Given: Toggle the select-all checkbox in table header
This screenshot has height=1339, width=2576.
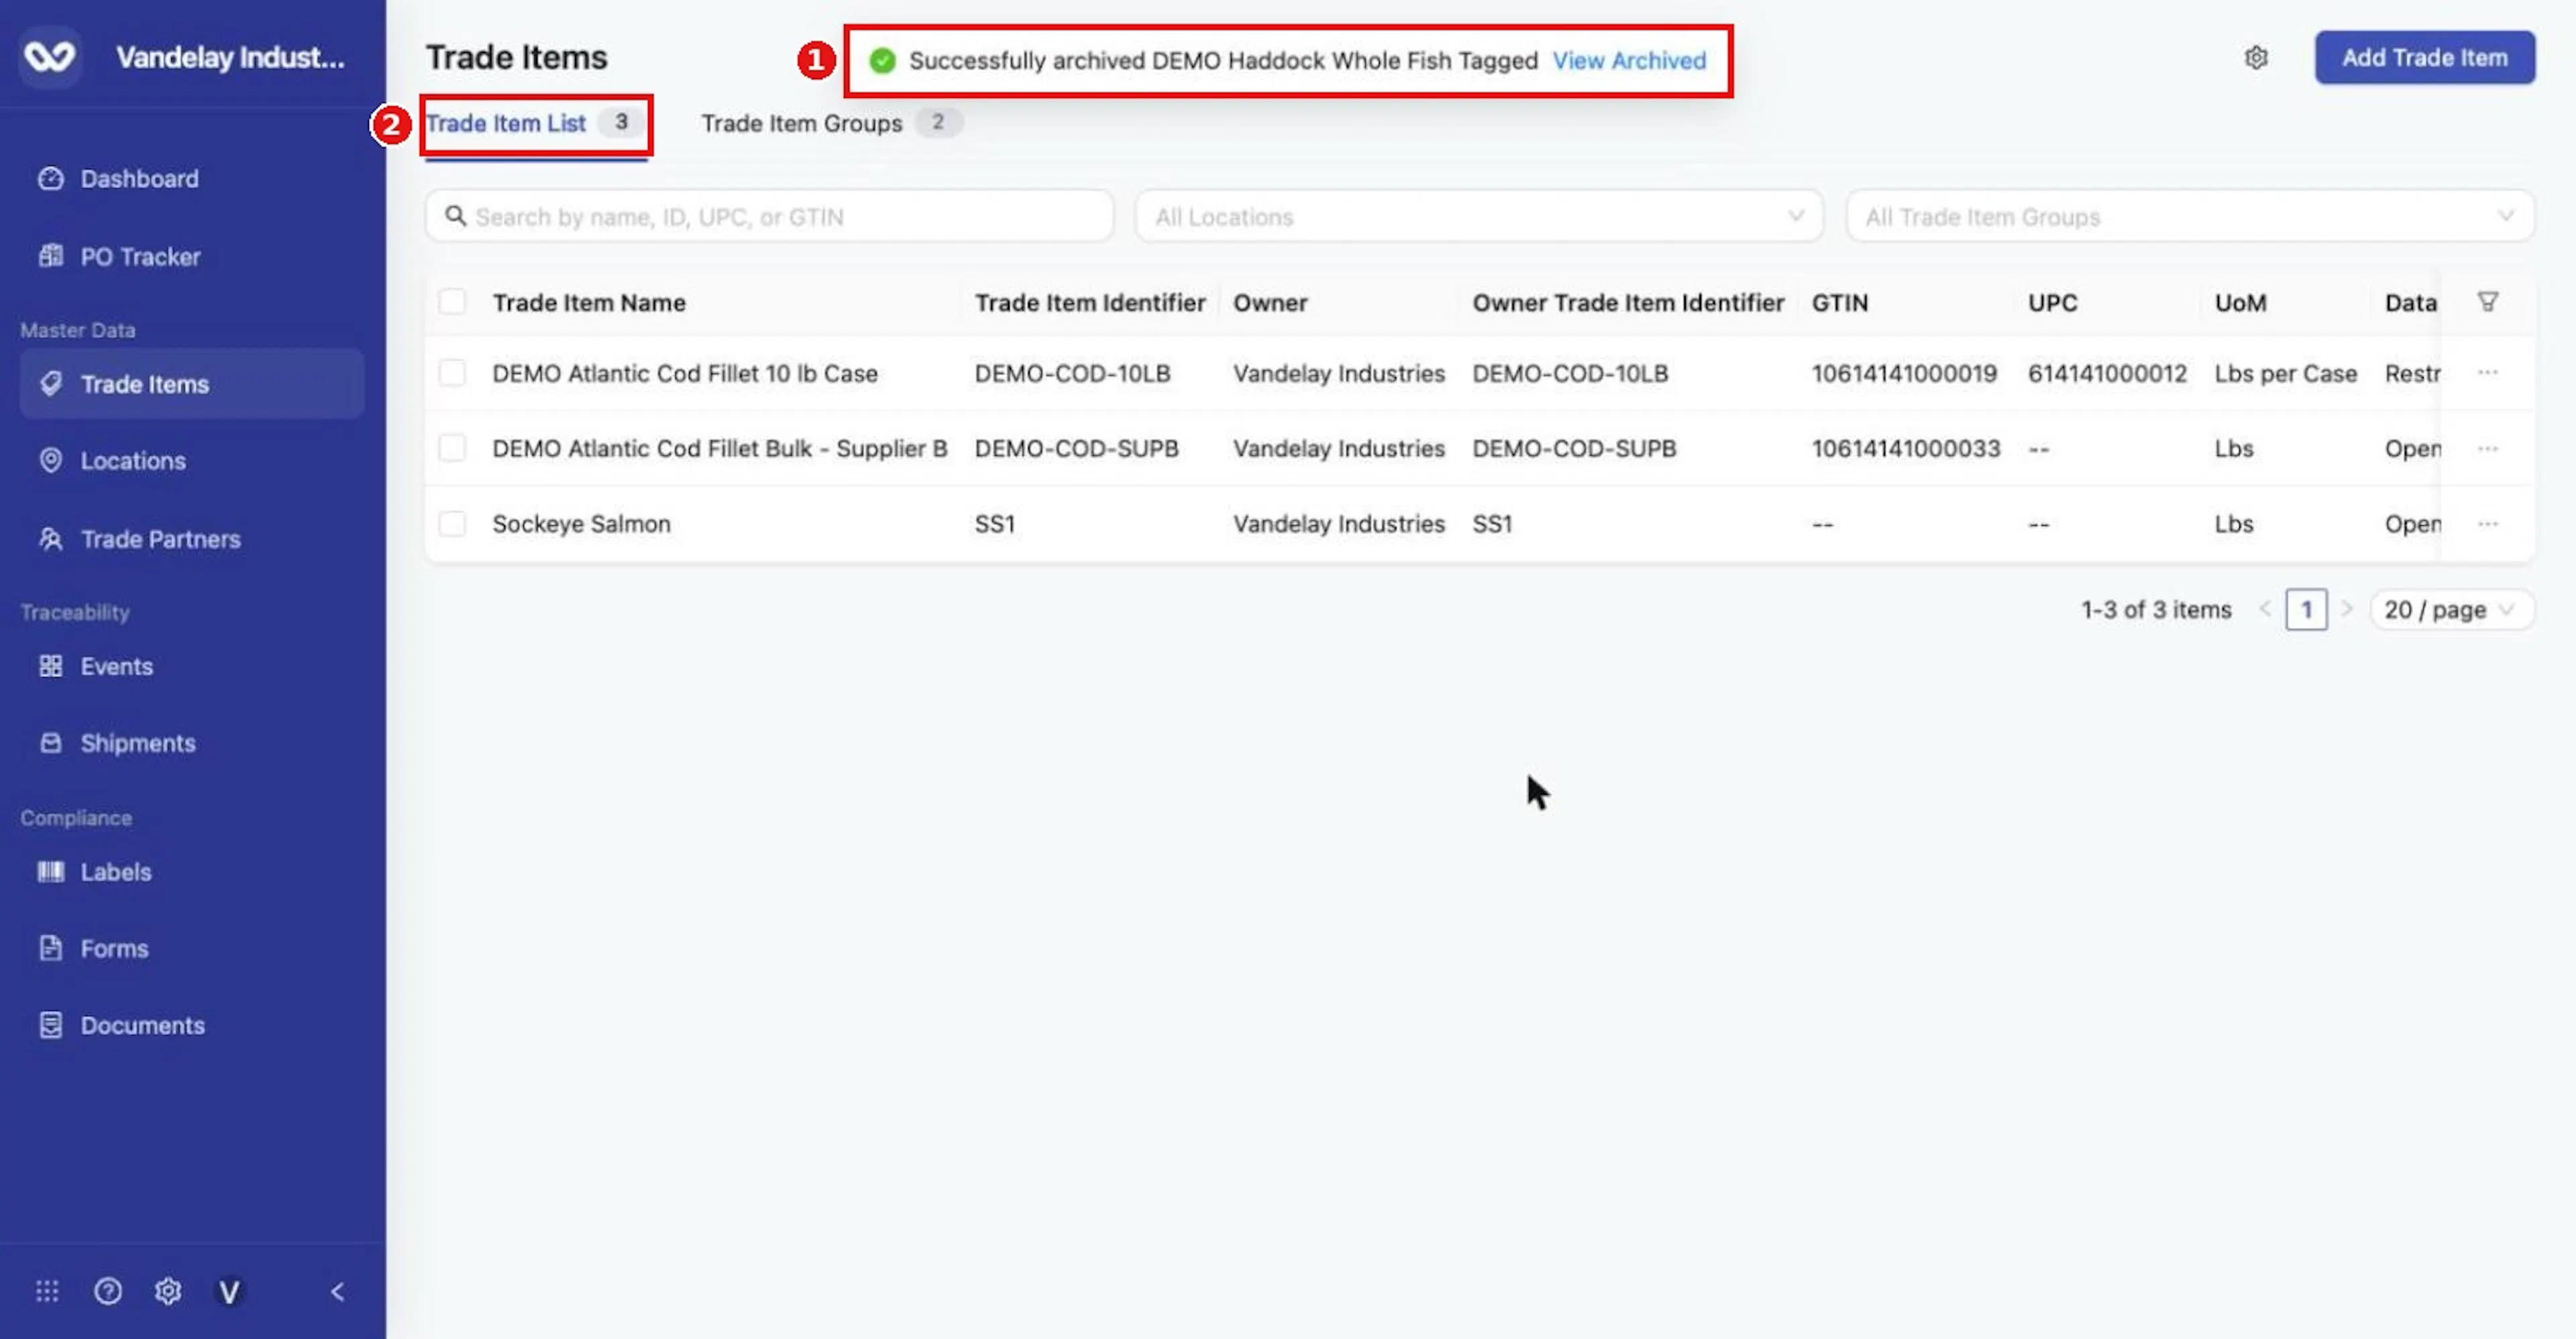Looking at the screenshot, I should (452, 301).
